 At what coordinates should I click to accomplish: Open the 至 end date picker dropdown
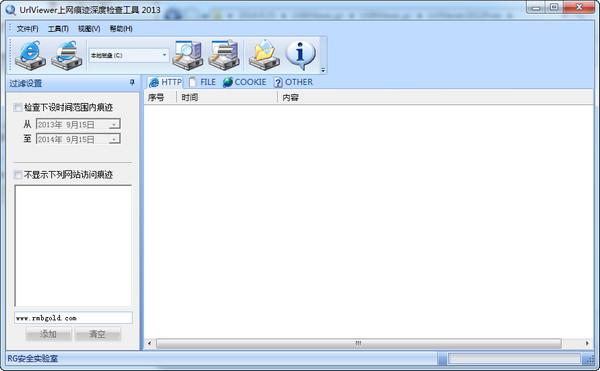(114, 139)
